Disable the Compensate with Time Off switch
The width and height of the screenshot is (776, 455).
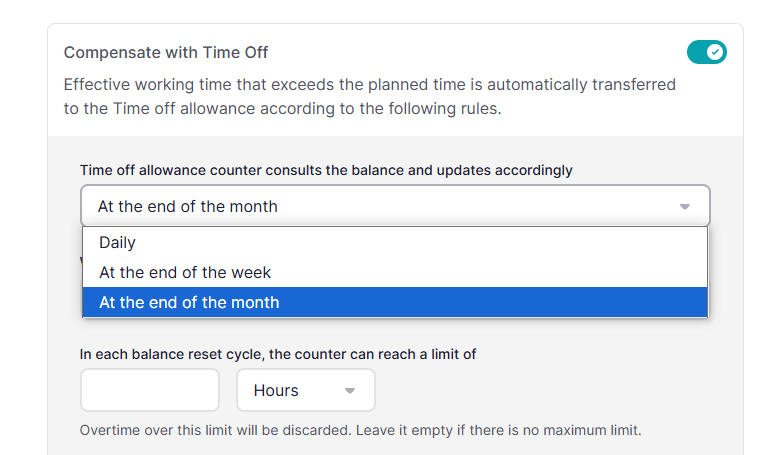tap(706, 52)
